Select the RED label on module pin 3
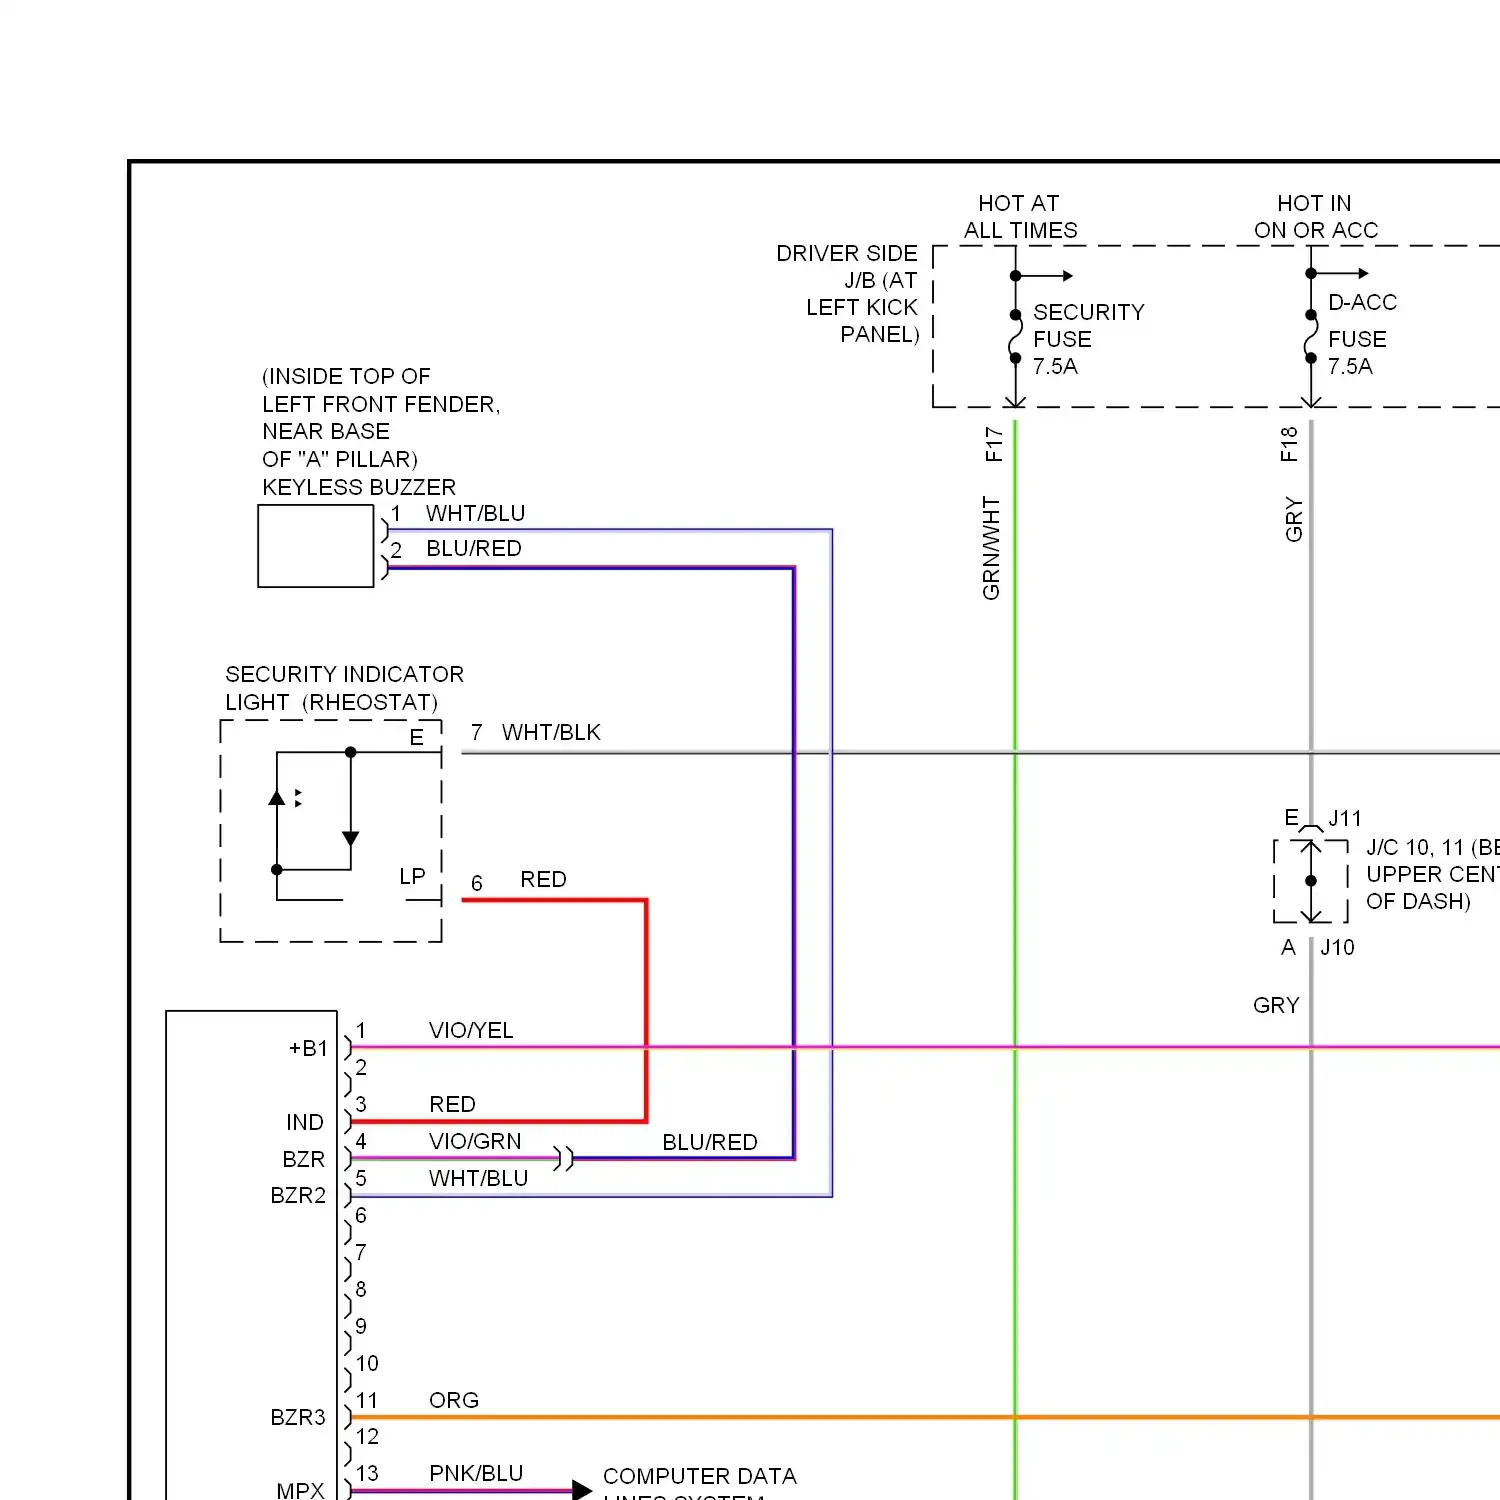 pos(452,1104)
